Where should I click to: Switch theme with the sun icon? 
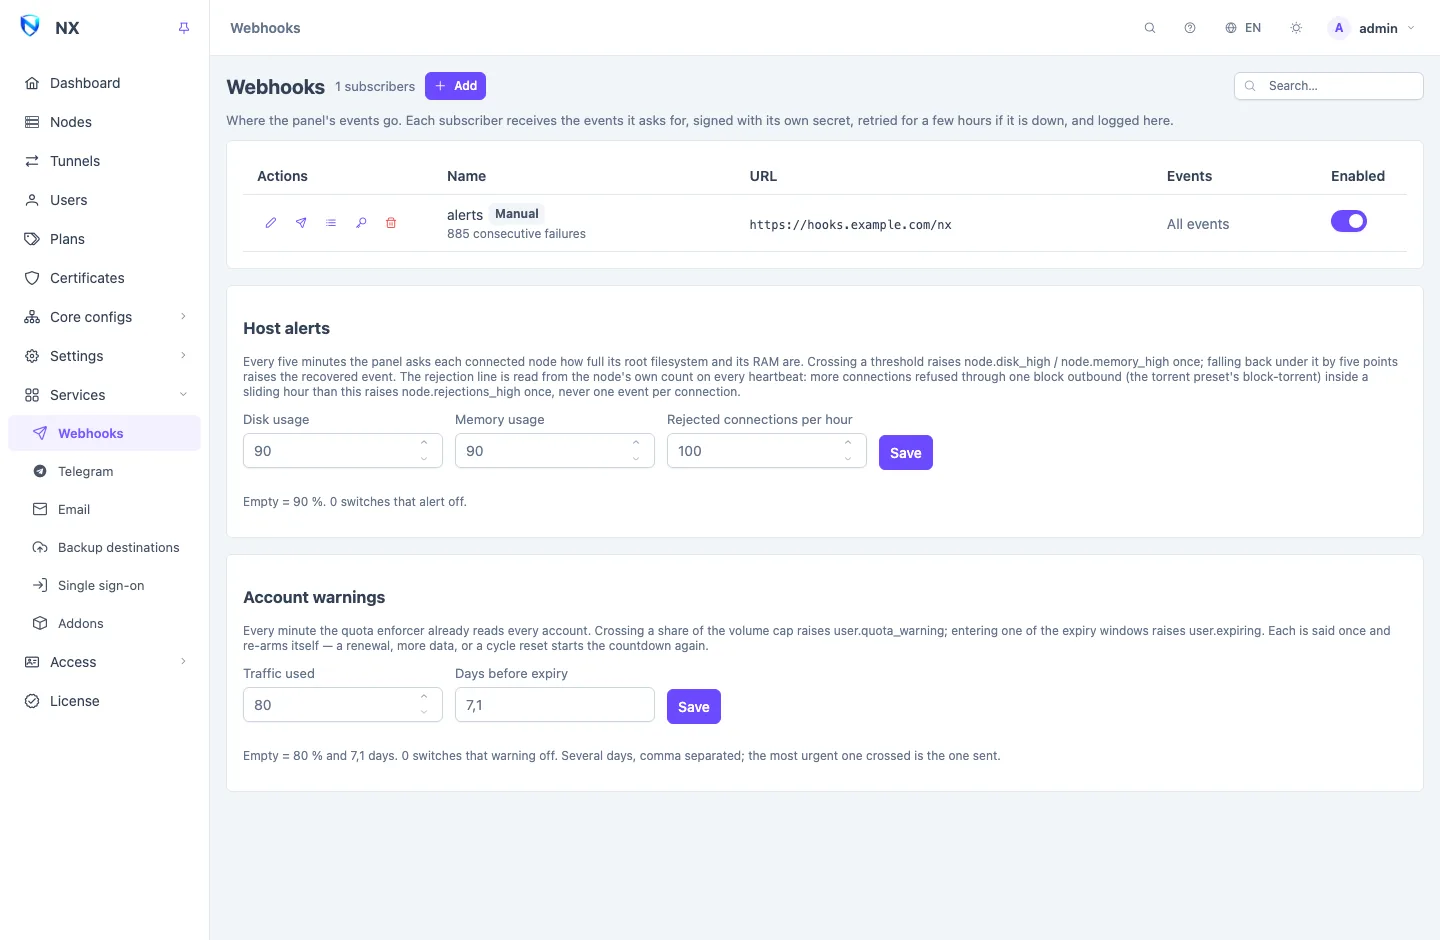point(1296,28)
